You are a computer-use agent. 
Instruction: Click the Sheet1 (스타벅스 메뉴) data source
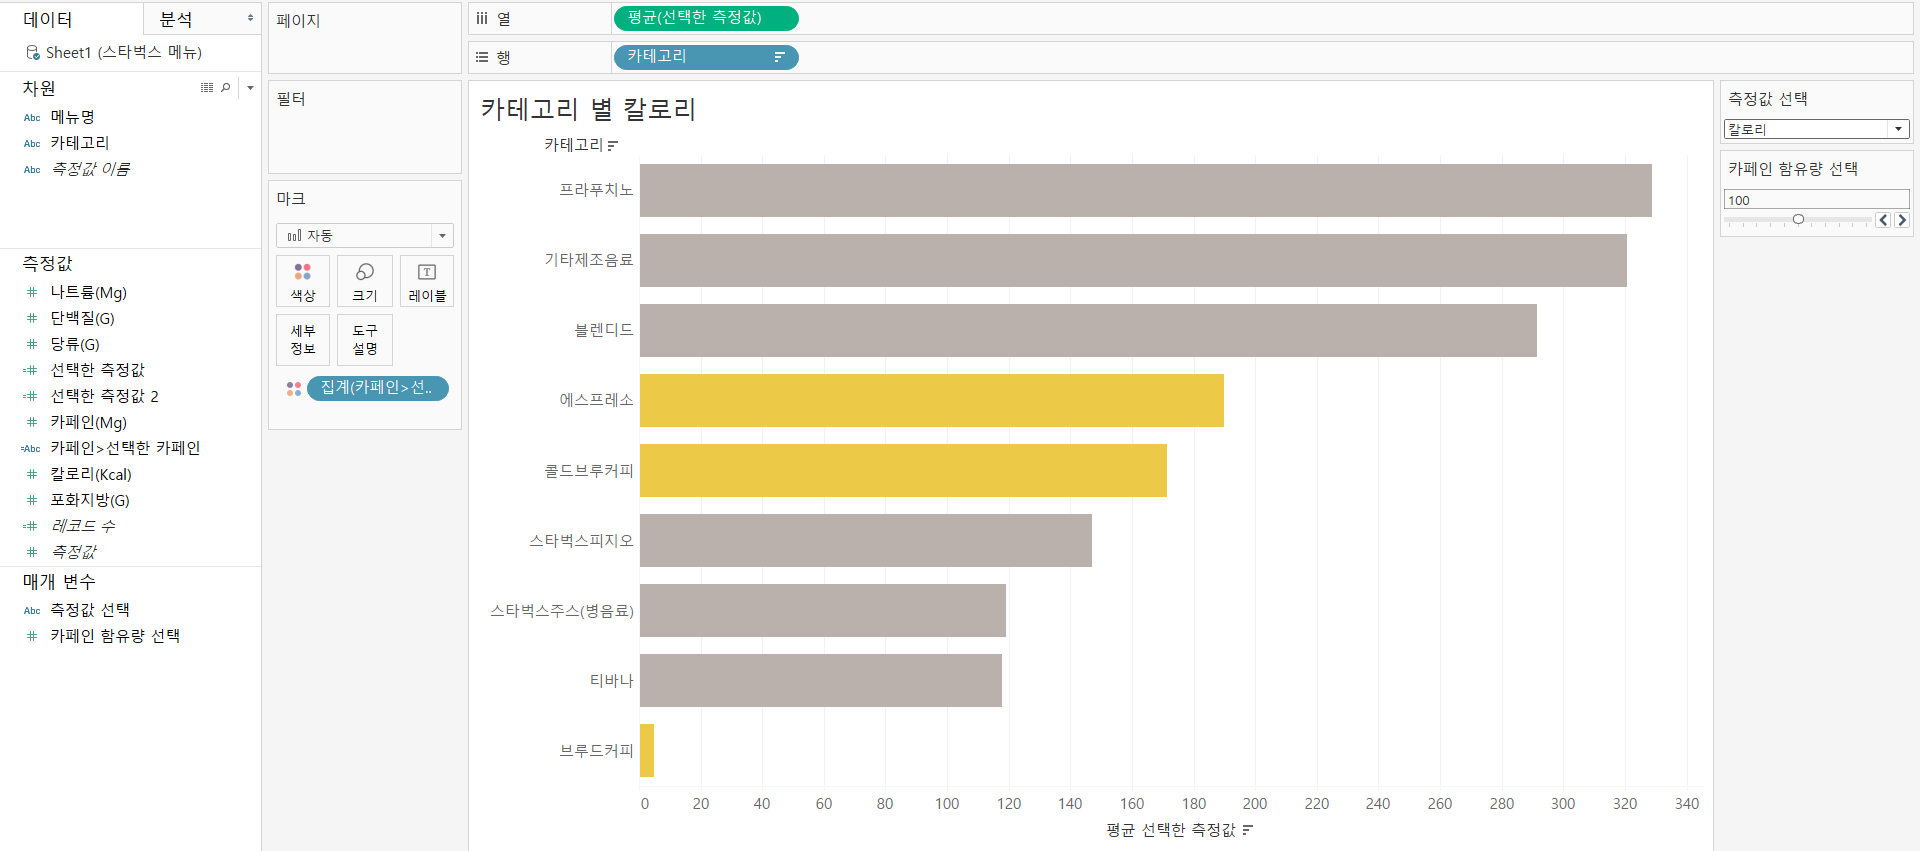point(124,52)
